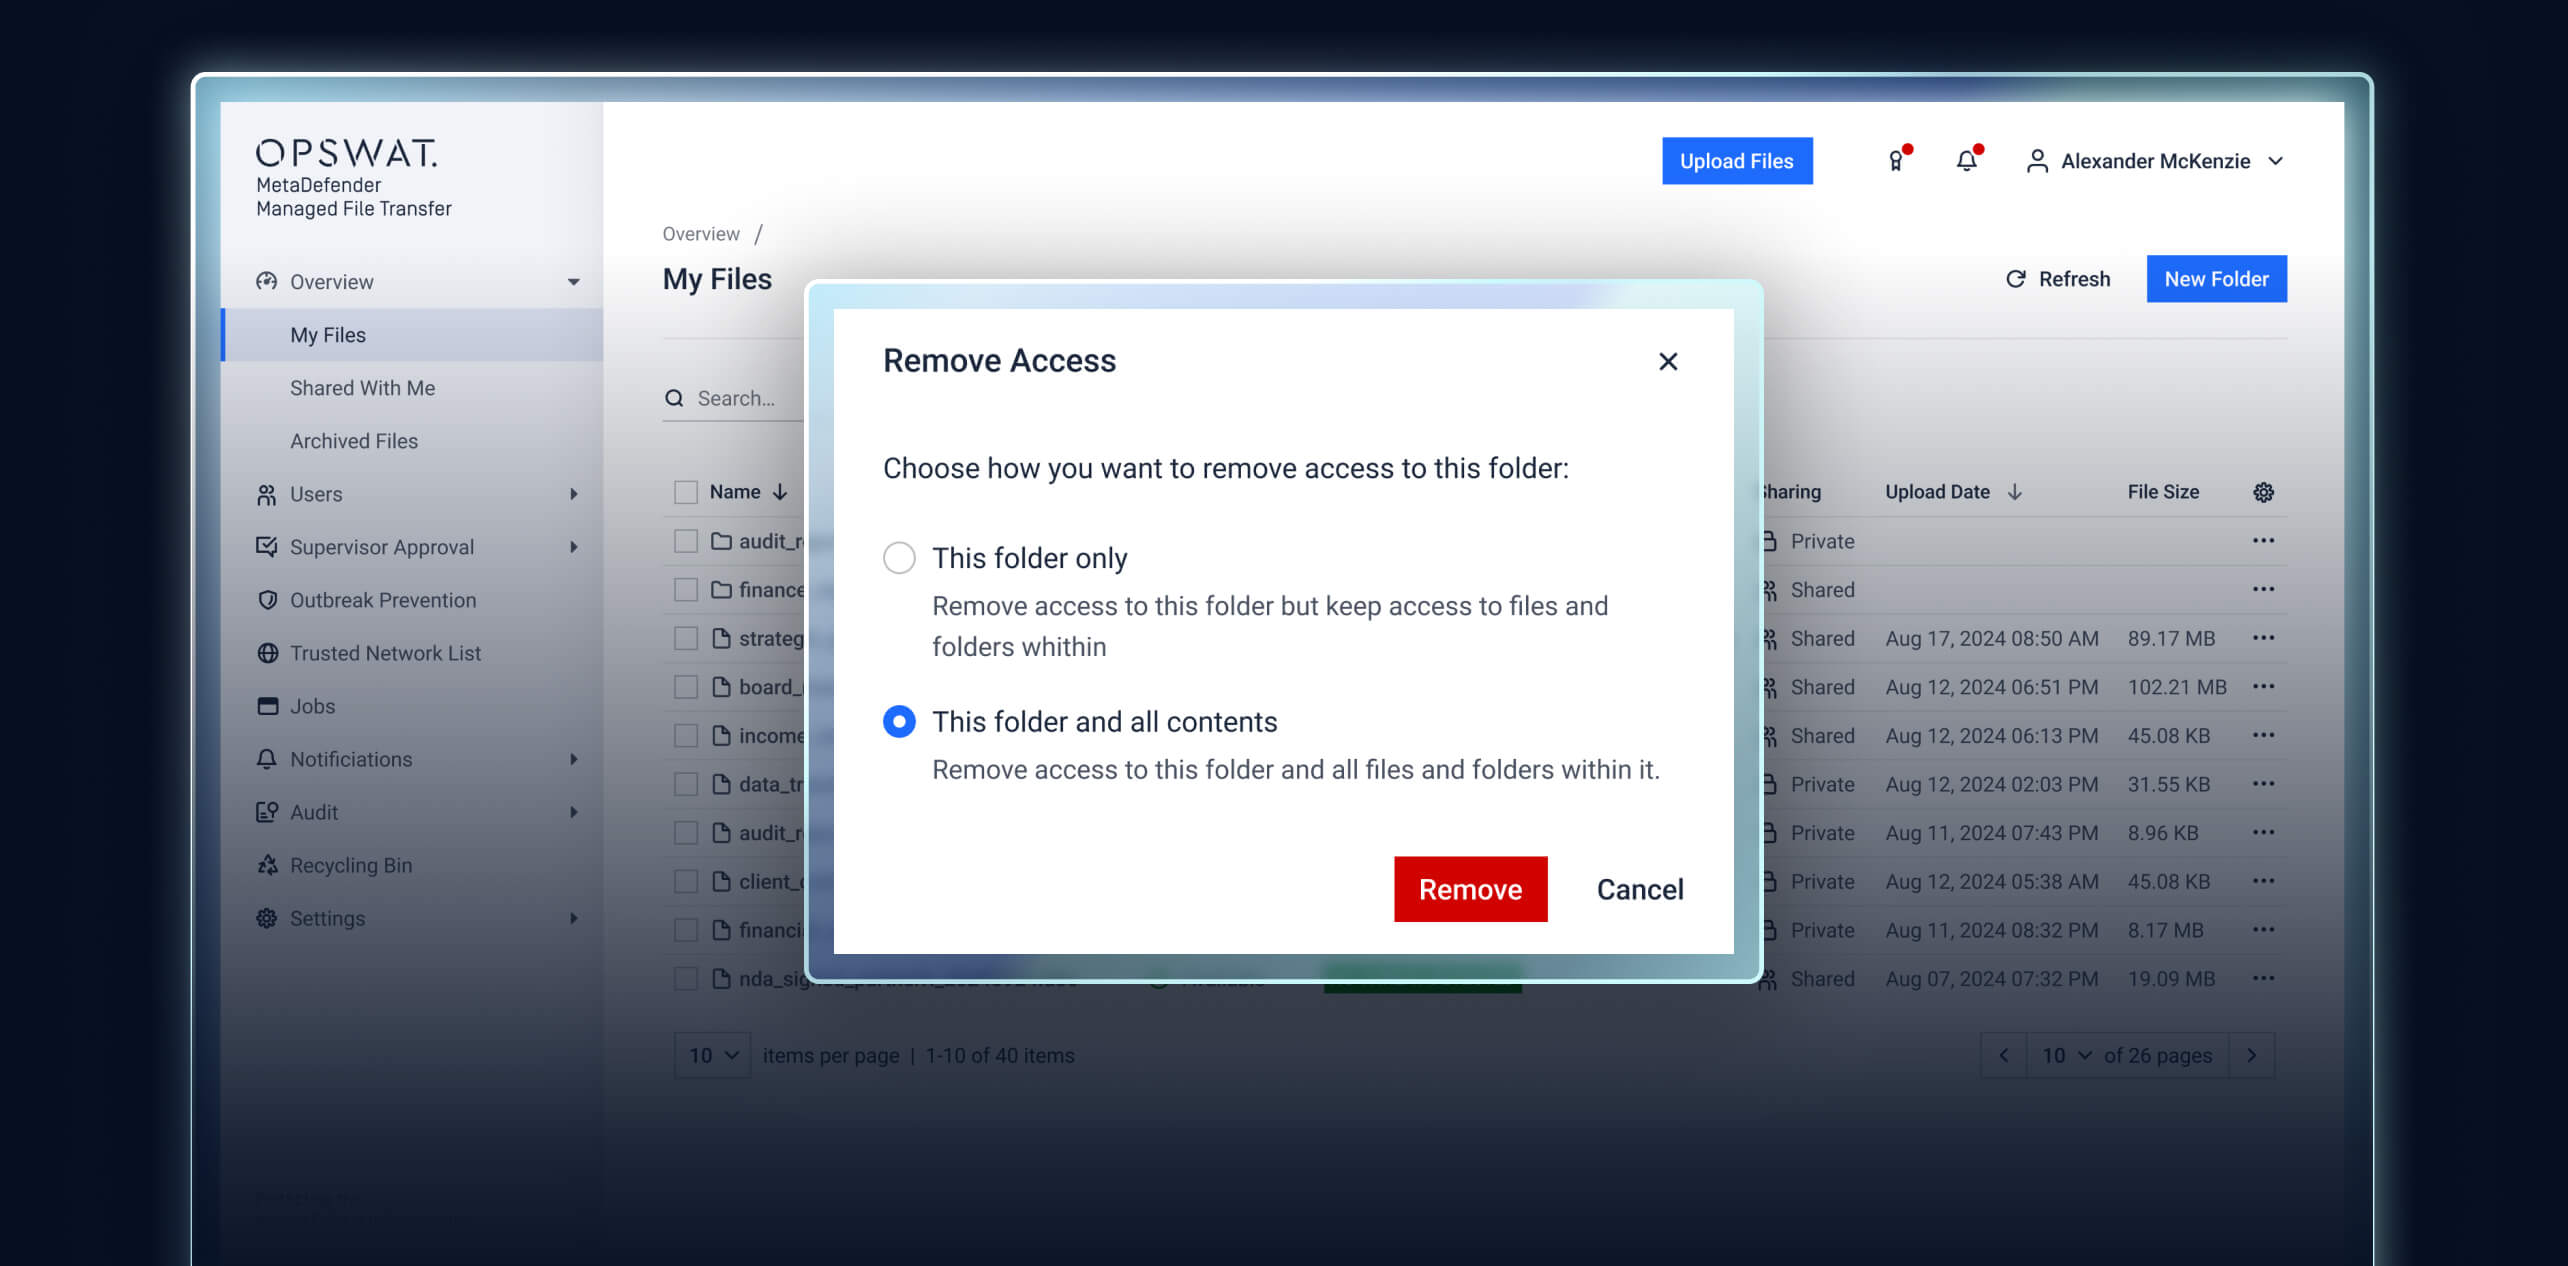This screenshot has height=1266, width=2568.
Task: Open the Recycling Bin
Action: pos(348,865)
